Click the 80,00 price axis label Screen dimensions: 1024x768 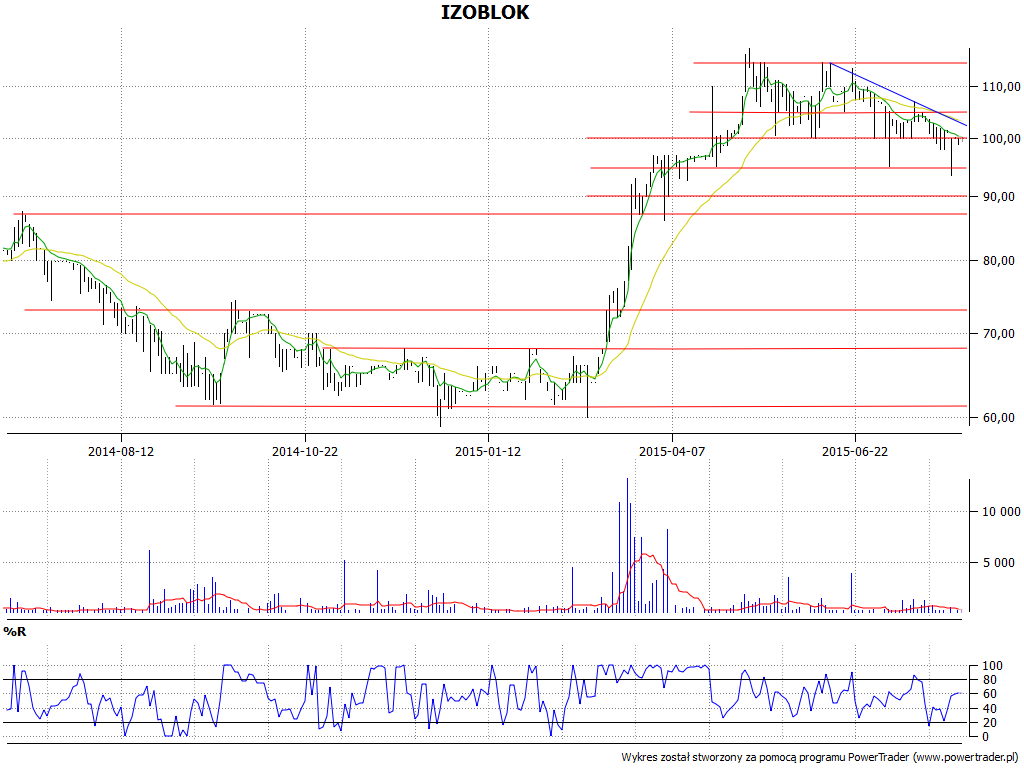[x=1001, y=261]
